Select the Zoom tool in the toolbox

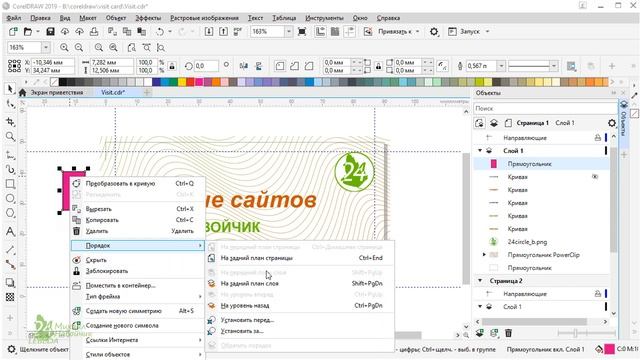10,137
